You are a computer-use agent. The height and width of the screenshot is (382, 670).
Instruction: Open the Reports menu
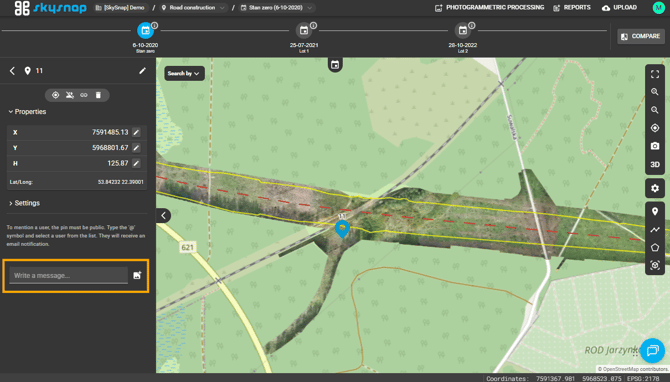click(572, 8)
